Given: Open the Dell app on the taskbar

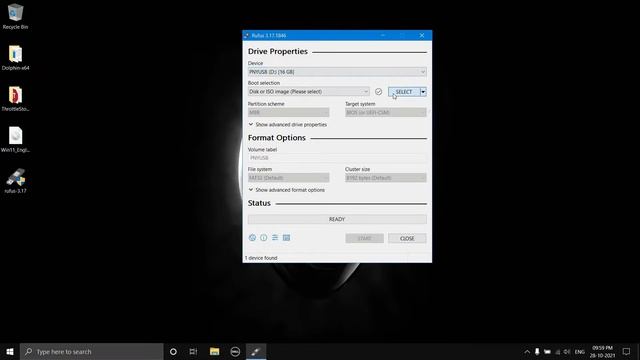Looking at the screenshot, I should click(235, 351).
